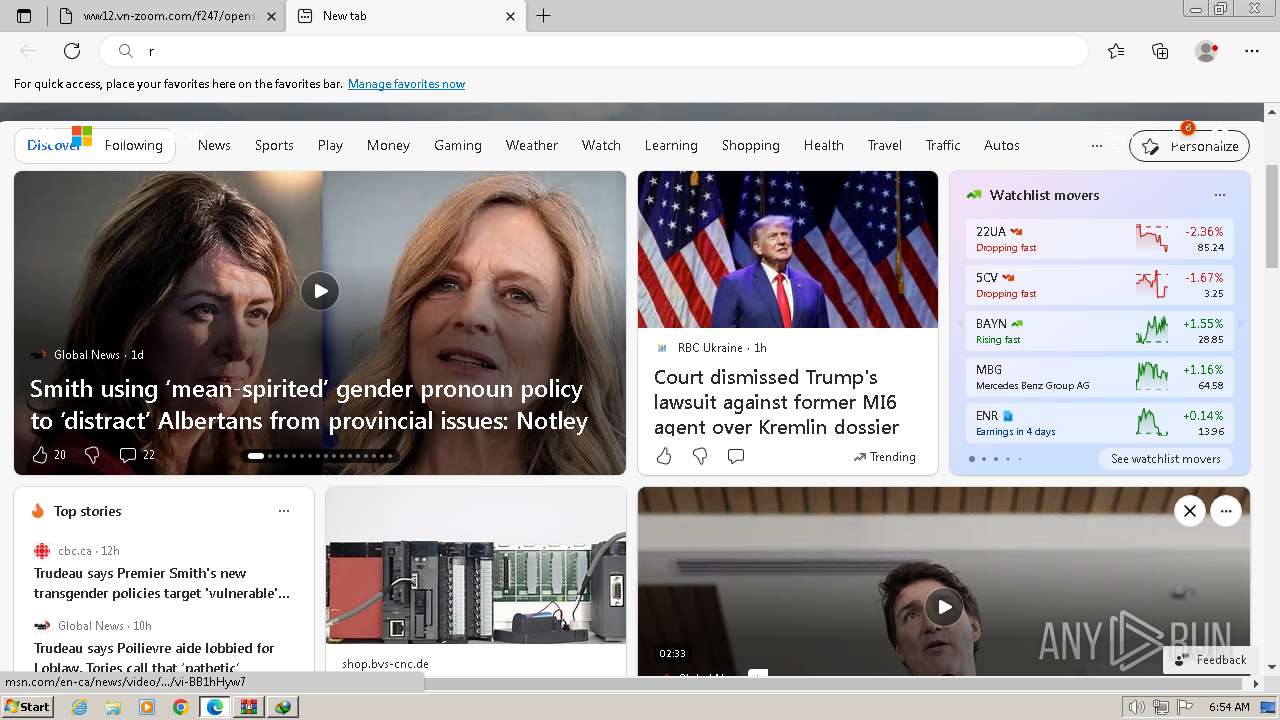Open the Shopping category
The width and height of the screenshot is (1280, 720).
[750, 146]
